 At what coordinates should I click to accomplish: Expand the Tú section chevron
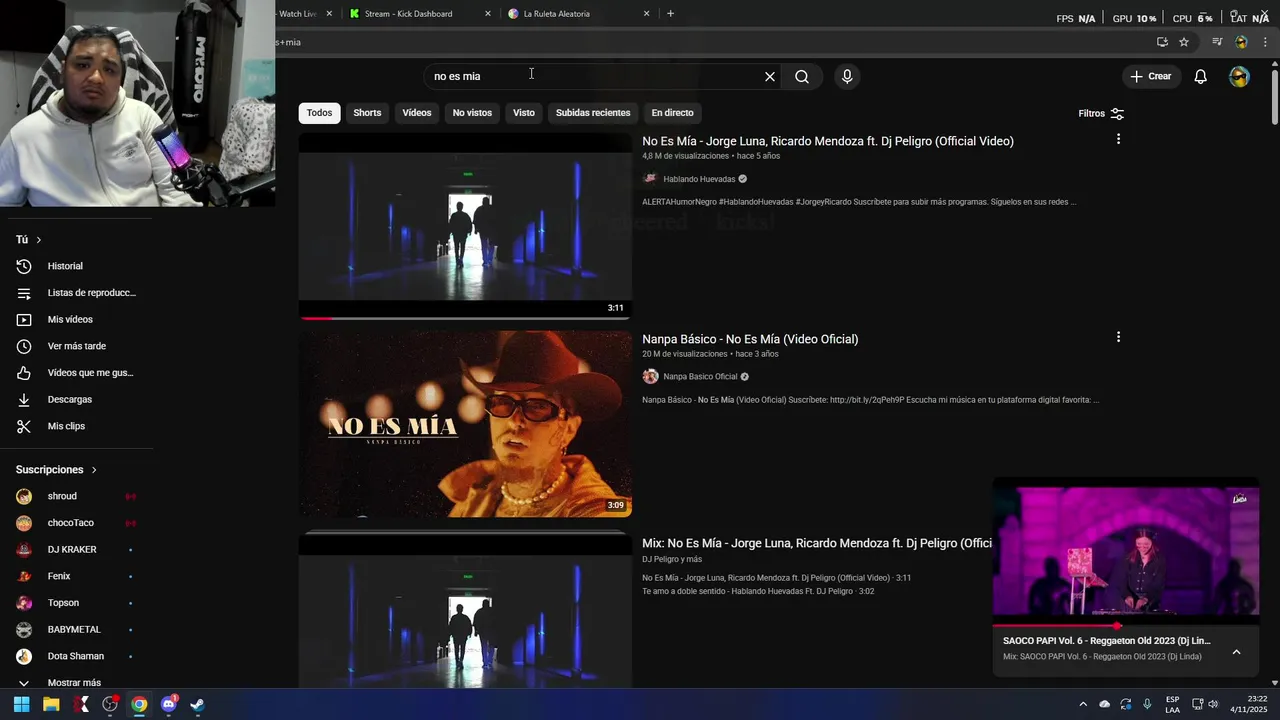coord(39,240)
